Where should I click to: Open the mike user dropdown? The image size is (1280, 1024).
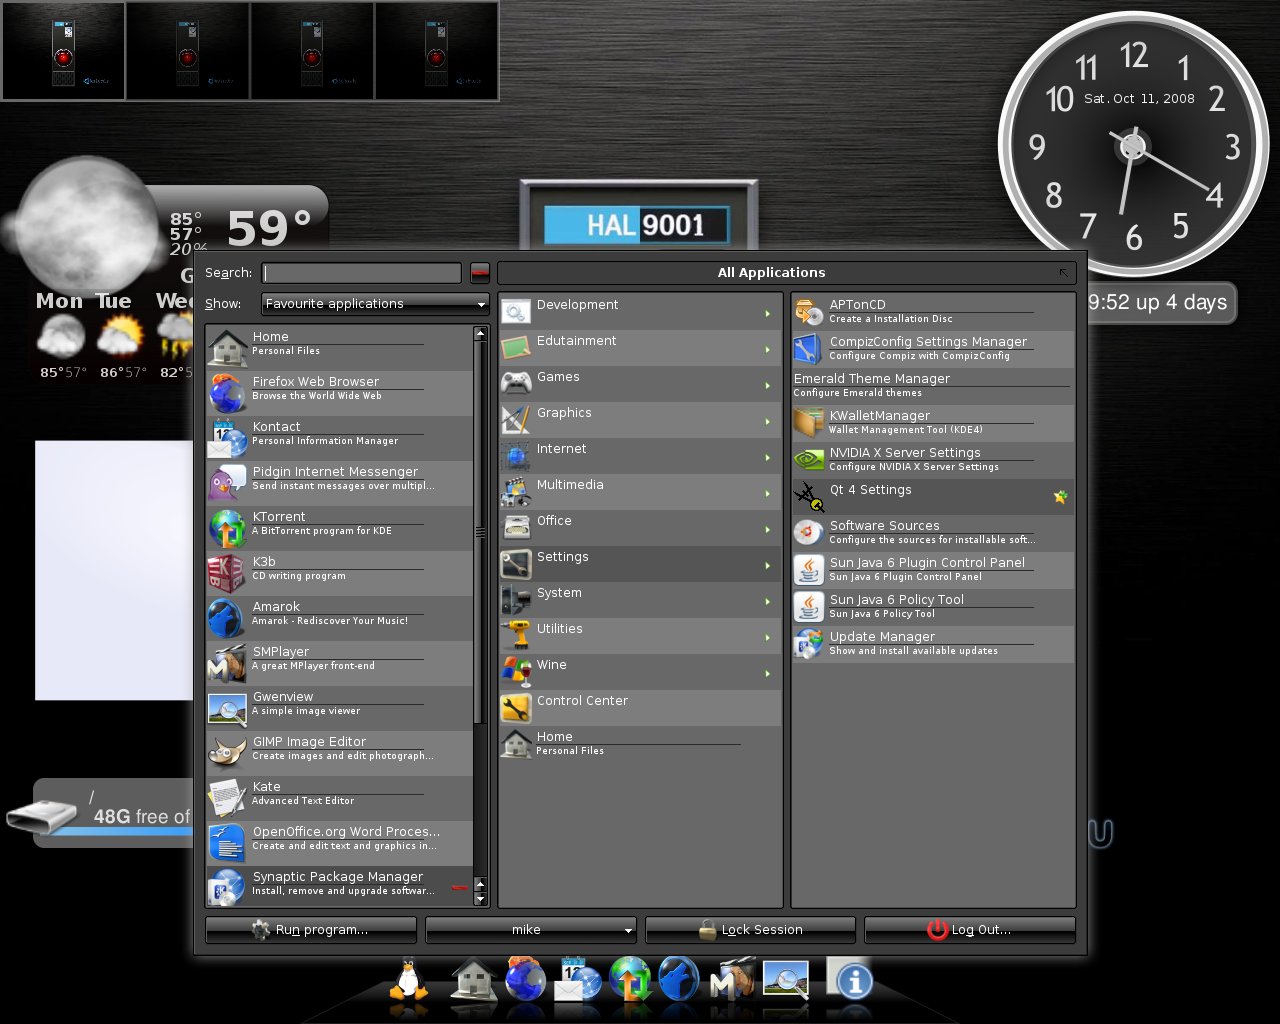pyautogui.click(x=531, y=930)
